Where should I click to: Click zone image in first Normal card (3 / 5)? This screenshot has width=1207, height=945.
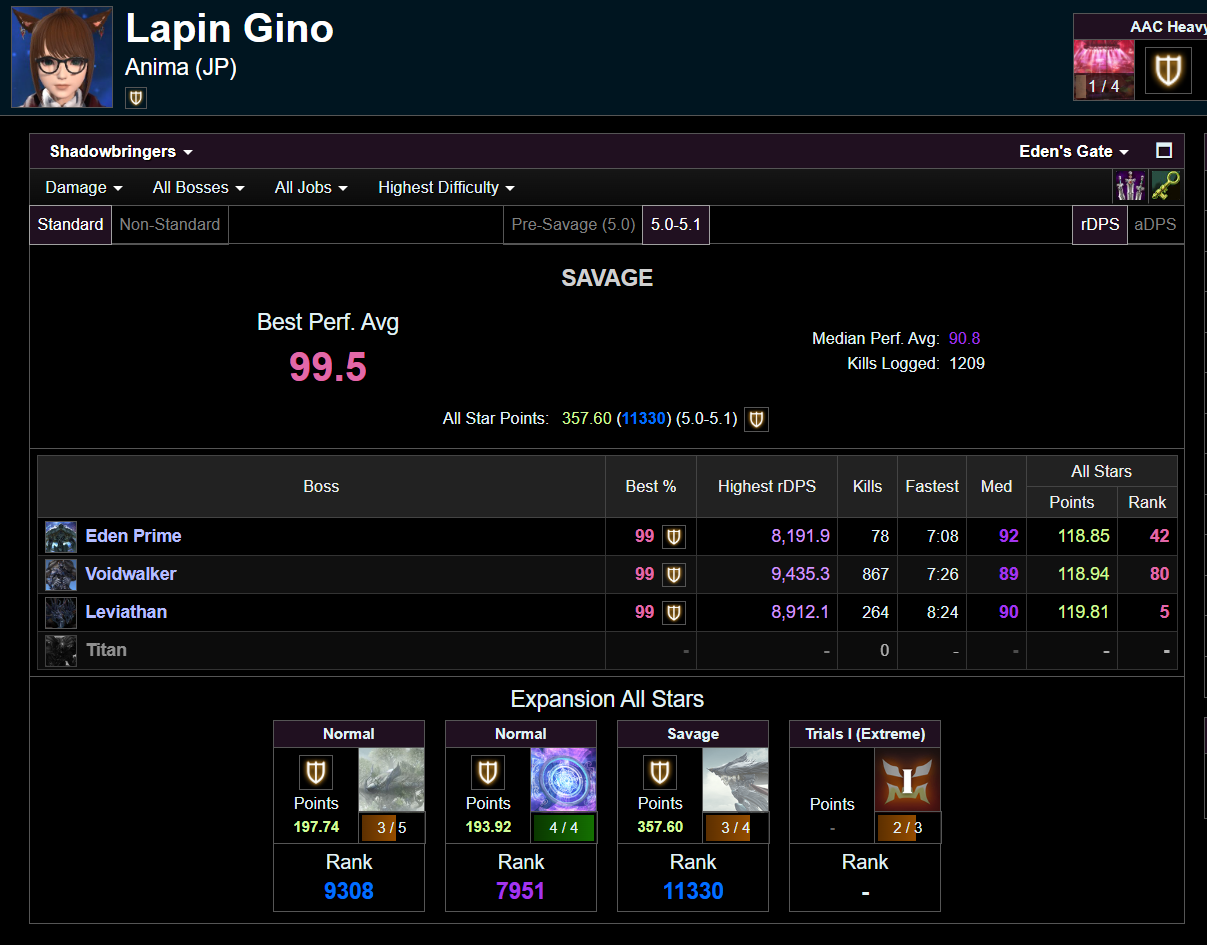point(391,780)
